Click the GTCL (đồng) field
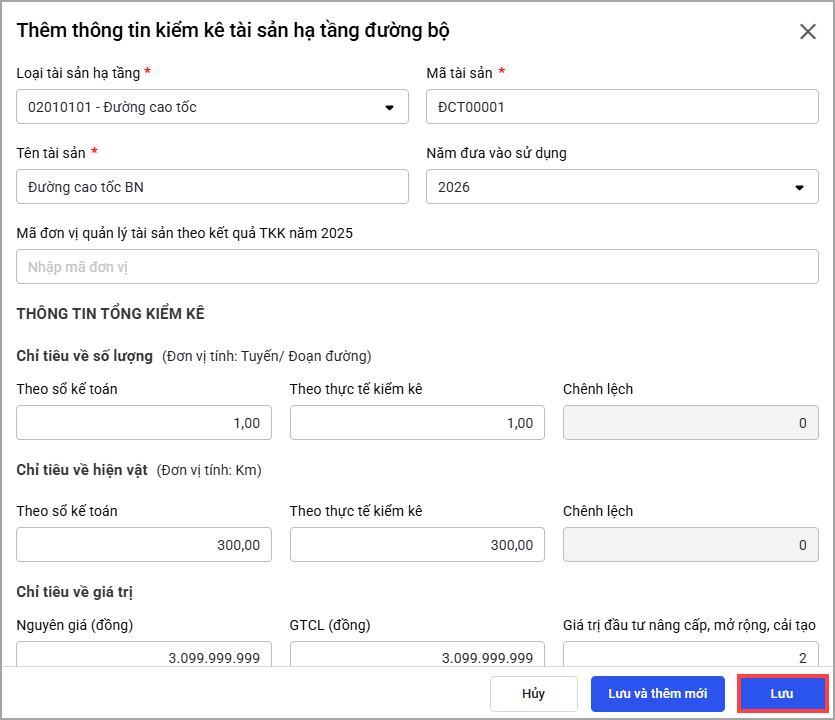This screenshot has height=720, width=835. [x=417, y=656]
